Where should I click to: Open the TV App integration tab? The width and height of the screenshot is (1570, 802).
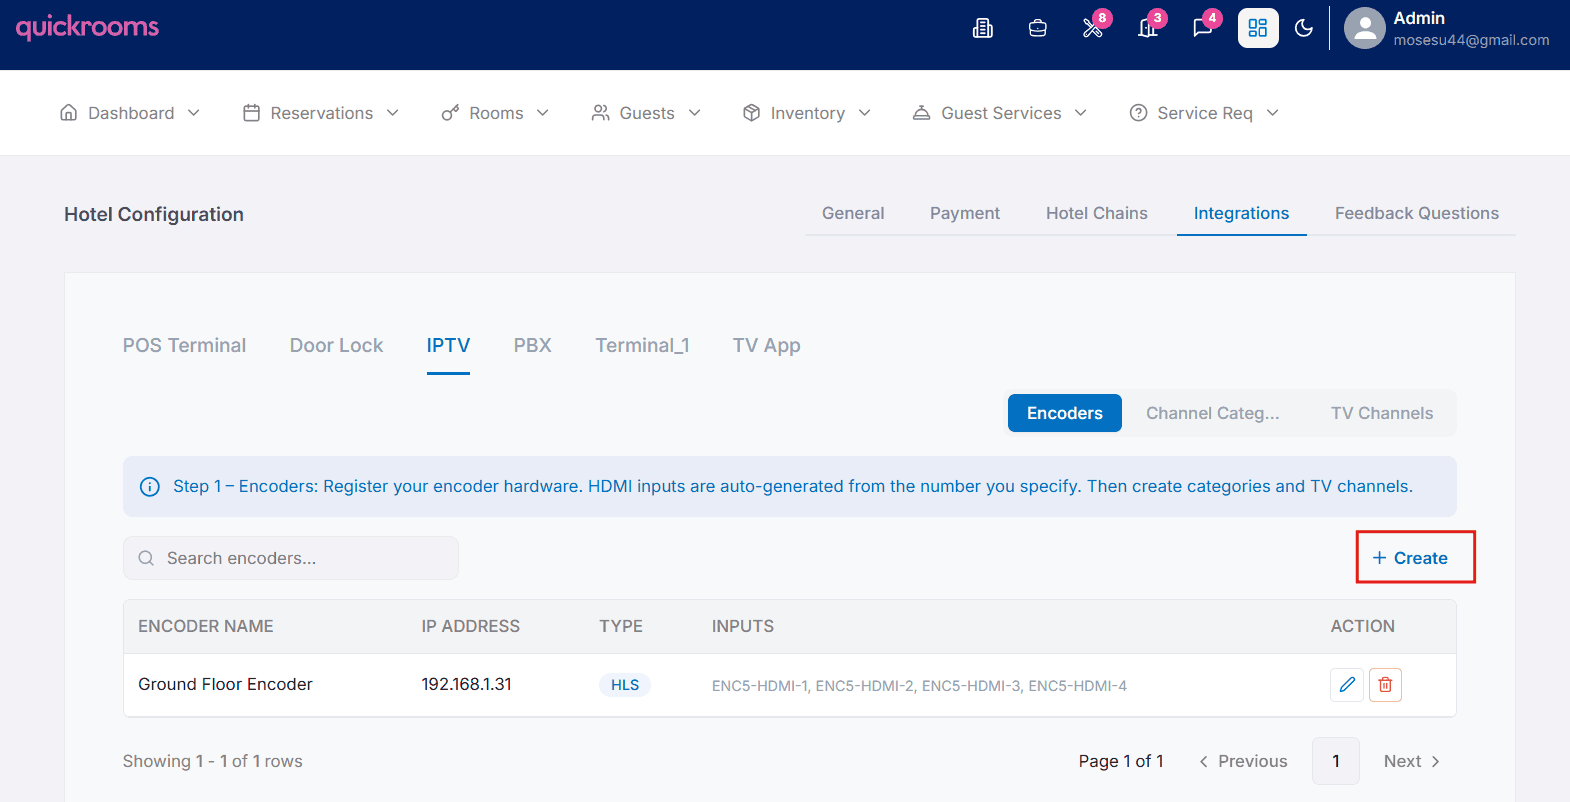pyautogui.click(x=767, y=345)
